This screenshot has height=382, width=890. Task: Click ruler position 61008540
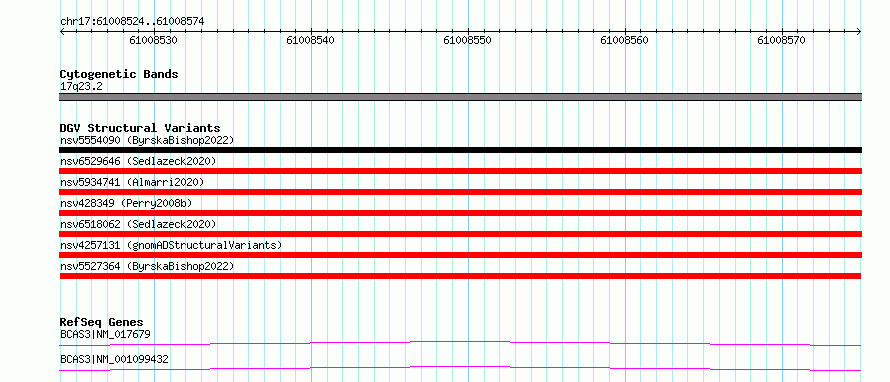pos(310,40)
